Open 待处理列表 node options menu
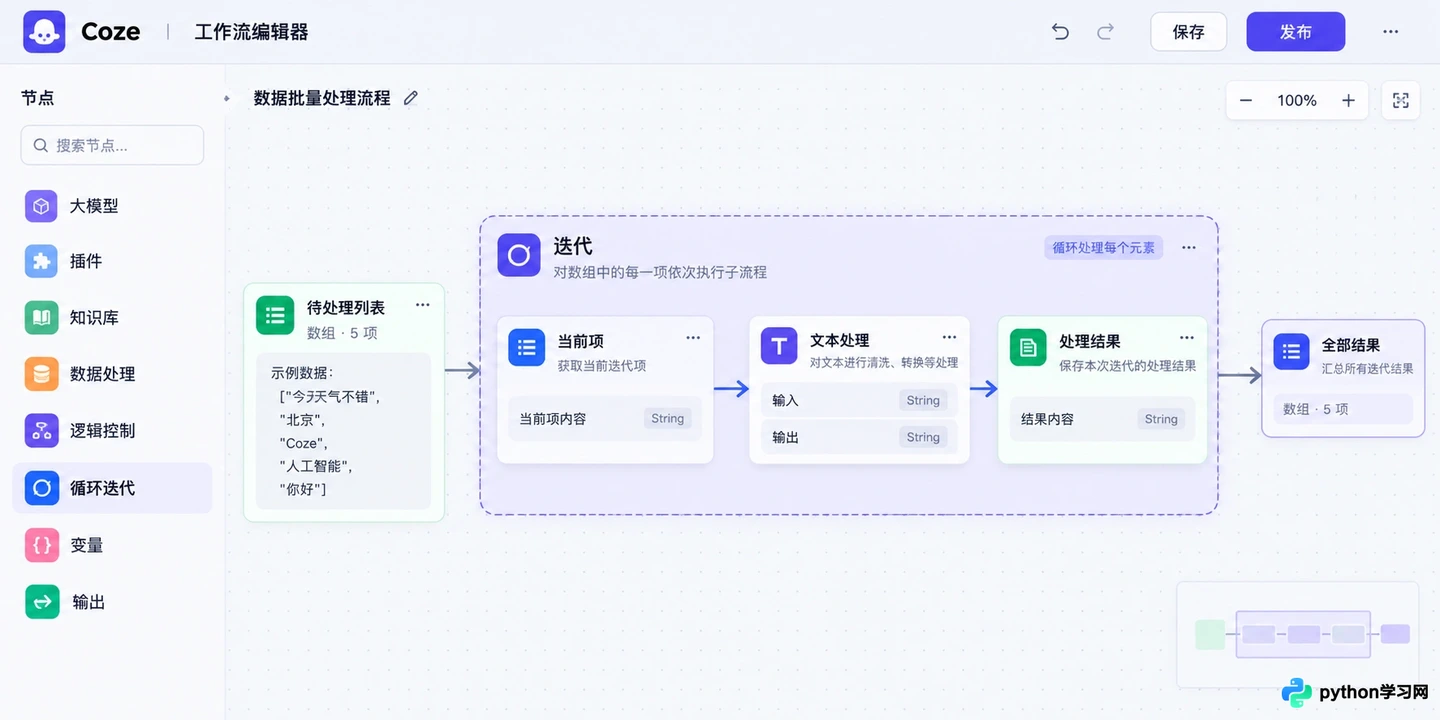Screen dimensions: 1440x720 [422, 305]
